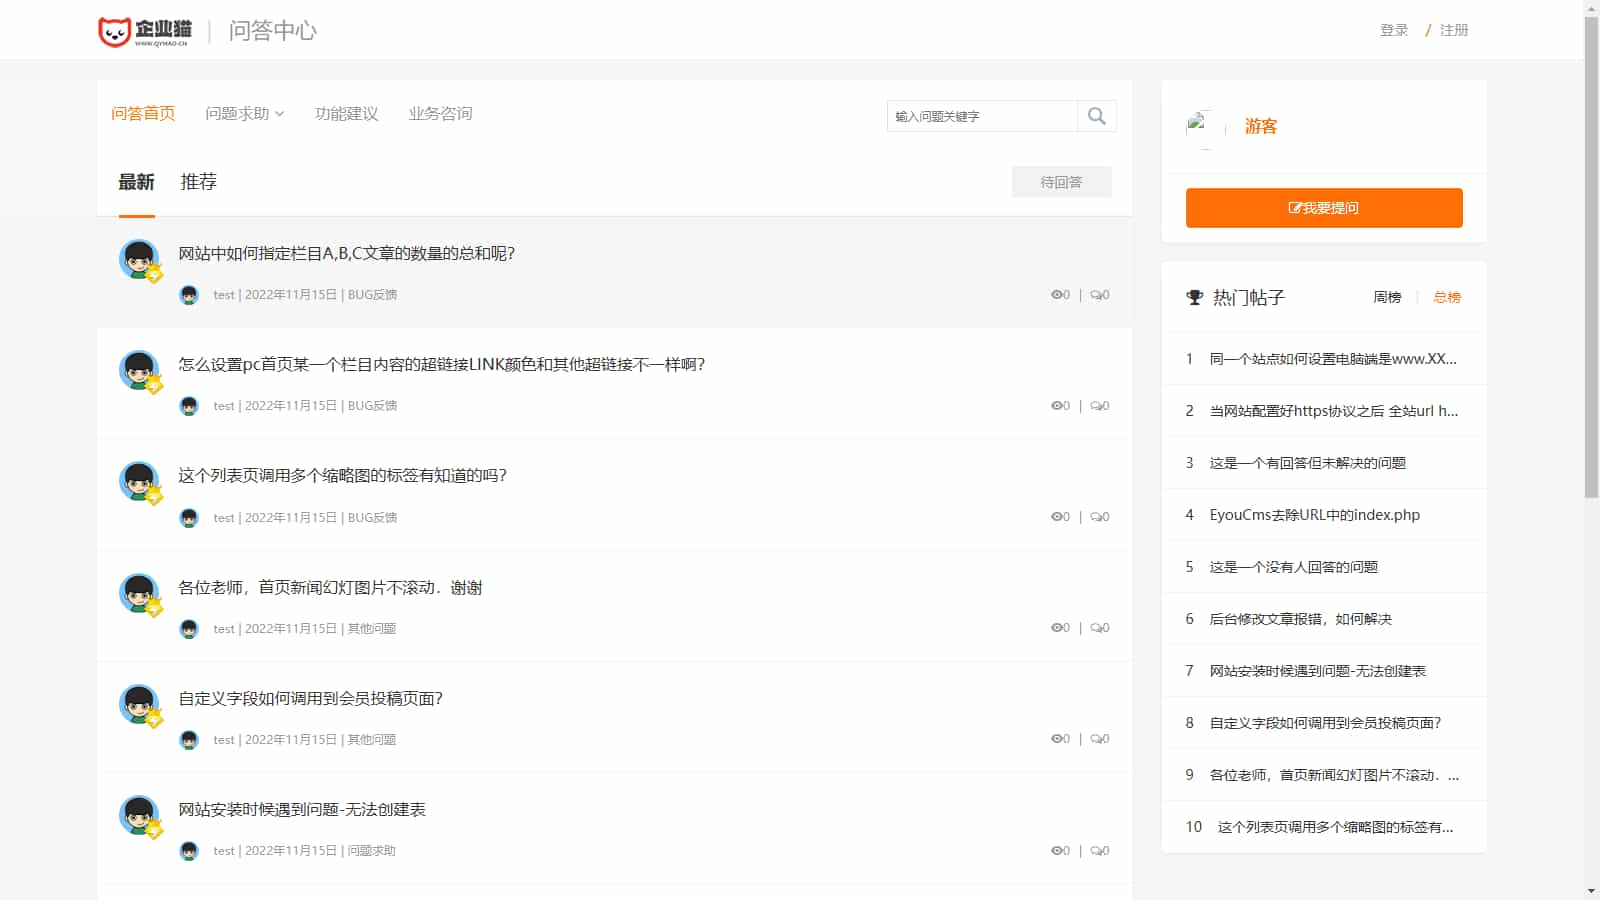The width and height of the screenshot is (1600, 900).
Task: Switch hot posts to 周榜
Action: 1387,297
